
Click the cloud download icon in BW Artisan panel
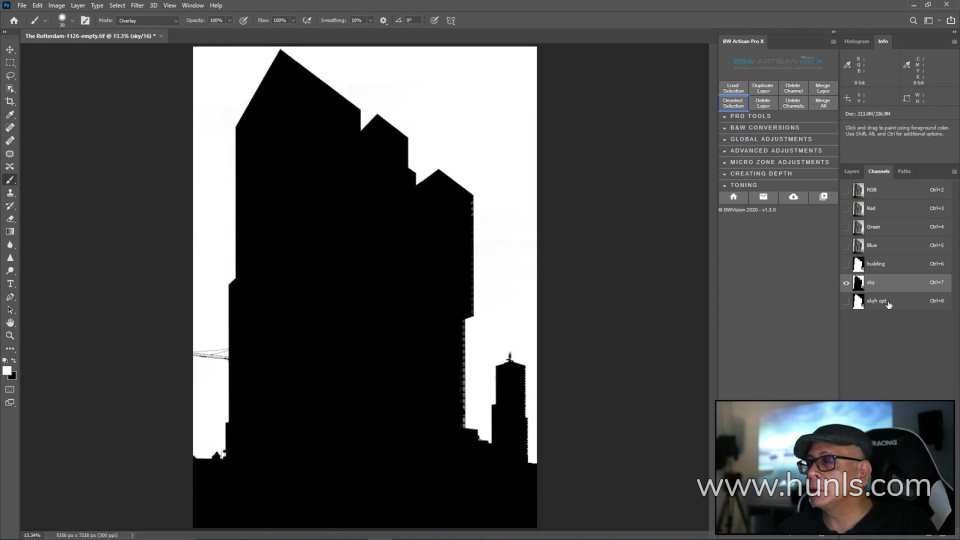(x=793, y=197)
